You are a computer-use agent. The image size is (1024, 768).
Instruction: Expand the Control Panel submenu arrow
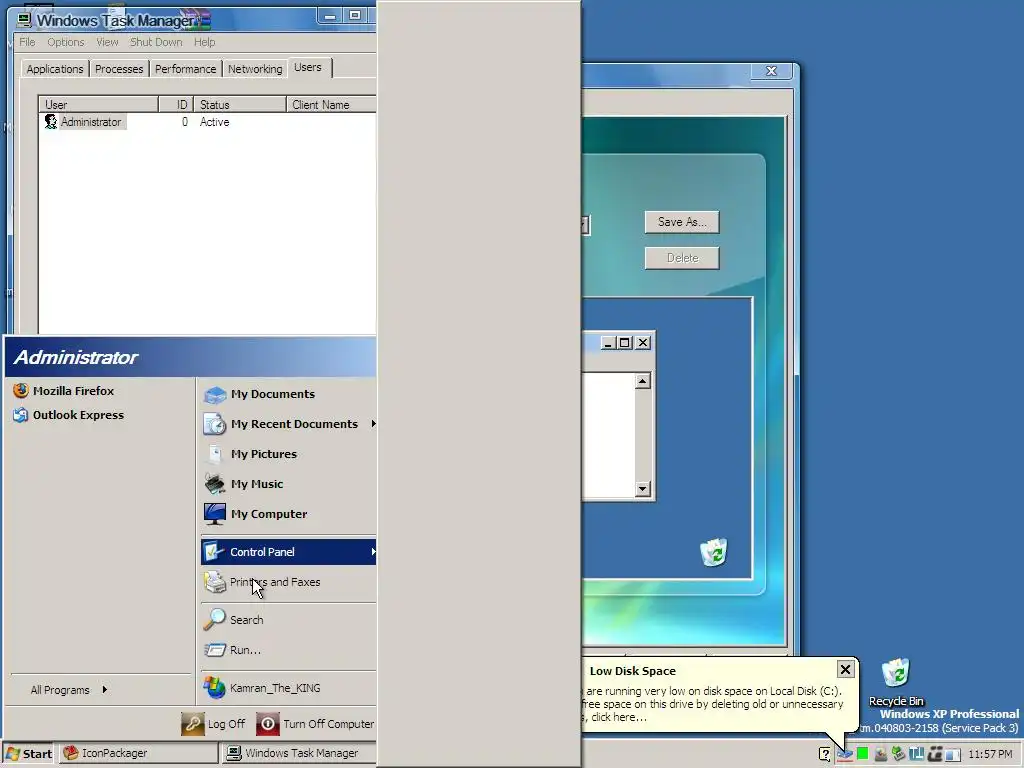[373, 552]
